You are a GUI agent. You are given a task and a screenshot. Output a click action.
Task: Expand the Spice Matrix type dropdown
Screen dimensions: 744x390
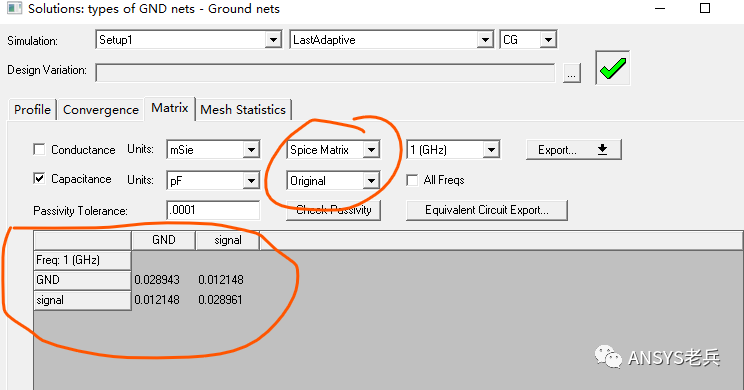coord(371,150)
